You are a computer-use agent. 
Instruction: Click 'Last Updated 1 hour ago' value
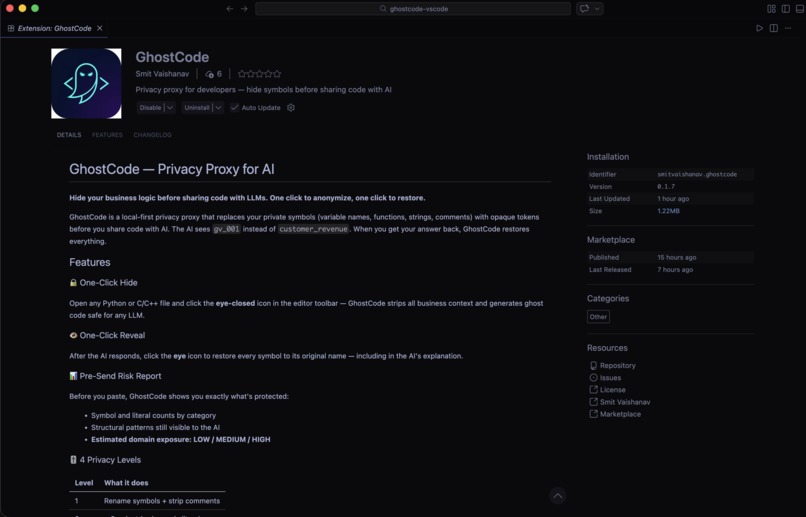(x=673, y=198)
